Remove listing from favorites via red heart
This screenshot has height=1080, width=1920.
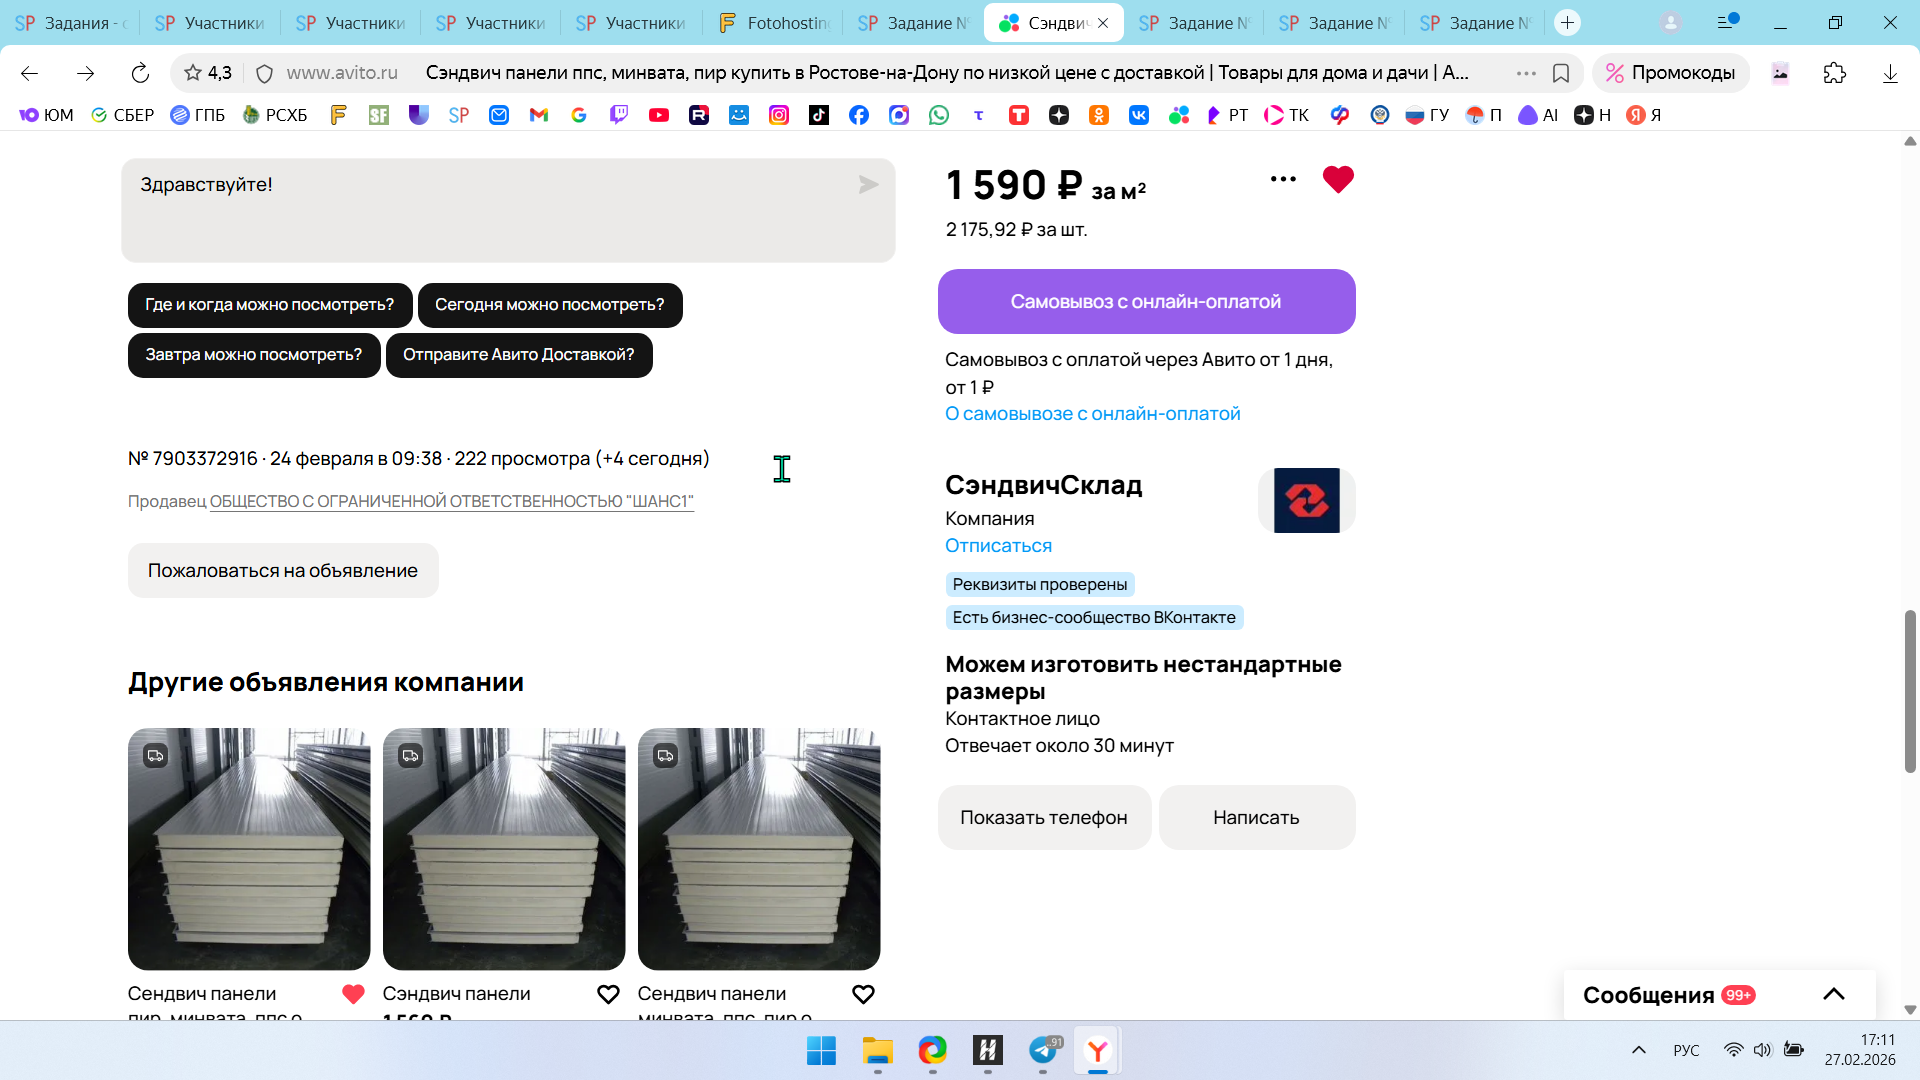coord(1337,179)
